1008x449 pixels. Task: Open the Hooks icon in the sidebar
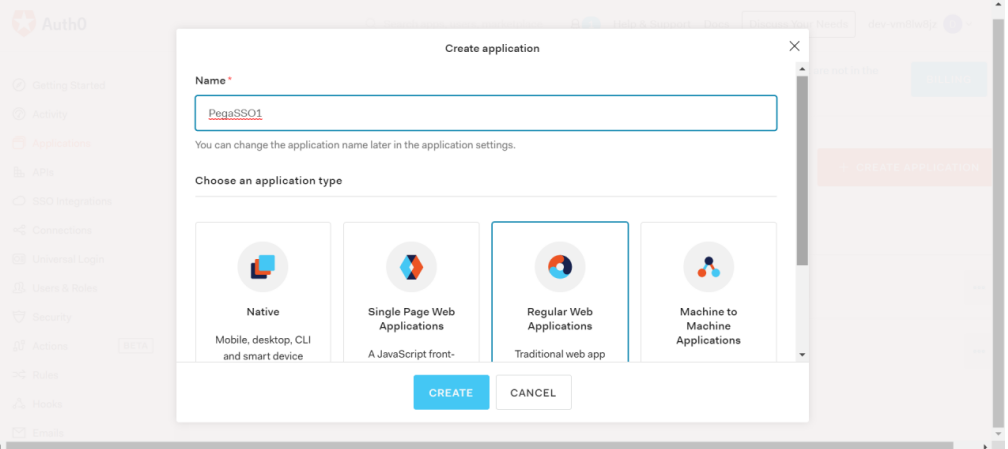(x=20, y=404)
